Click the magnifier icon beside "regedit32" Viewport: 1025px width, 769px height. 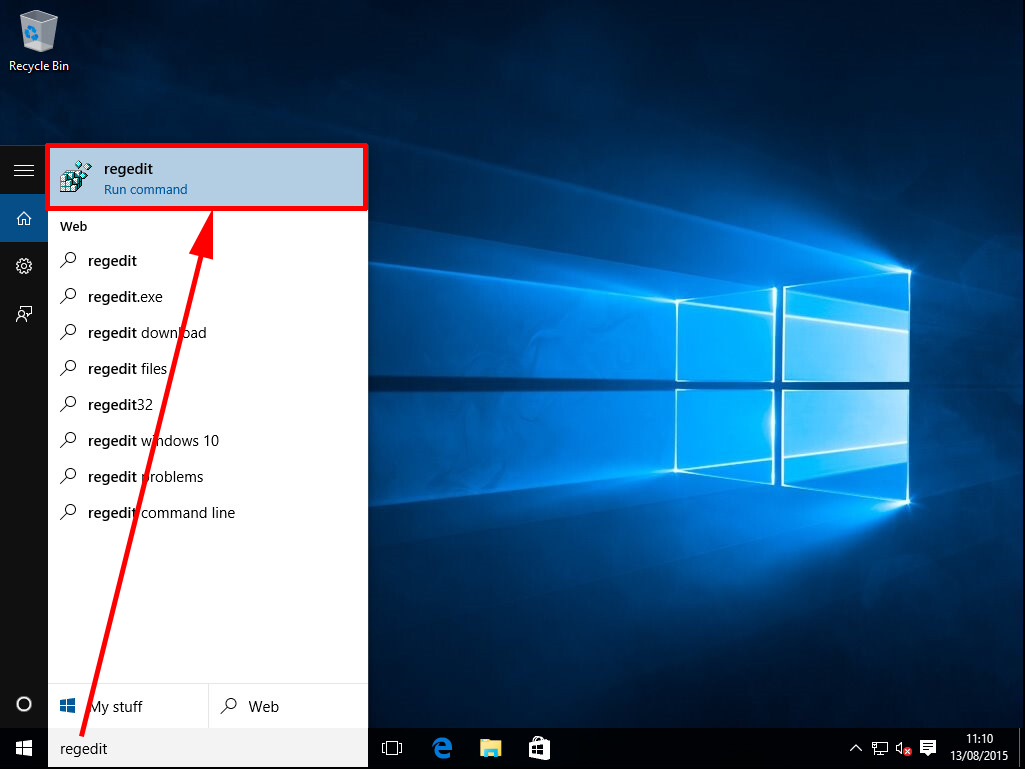point(68,403)
